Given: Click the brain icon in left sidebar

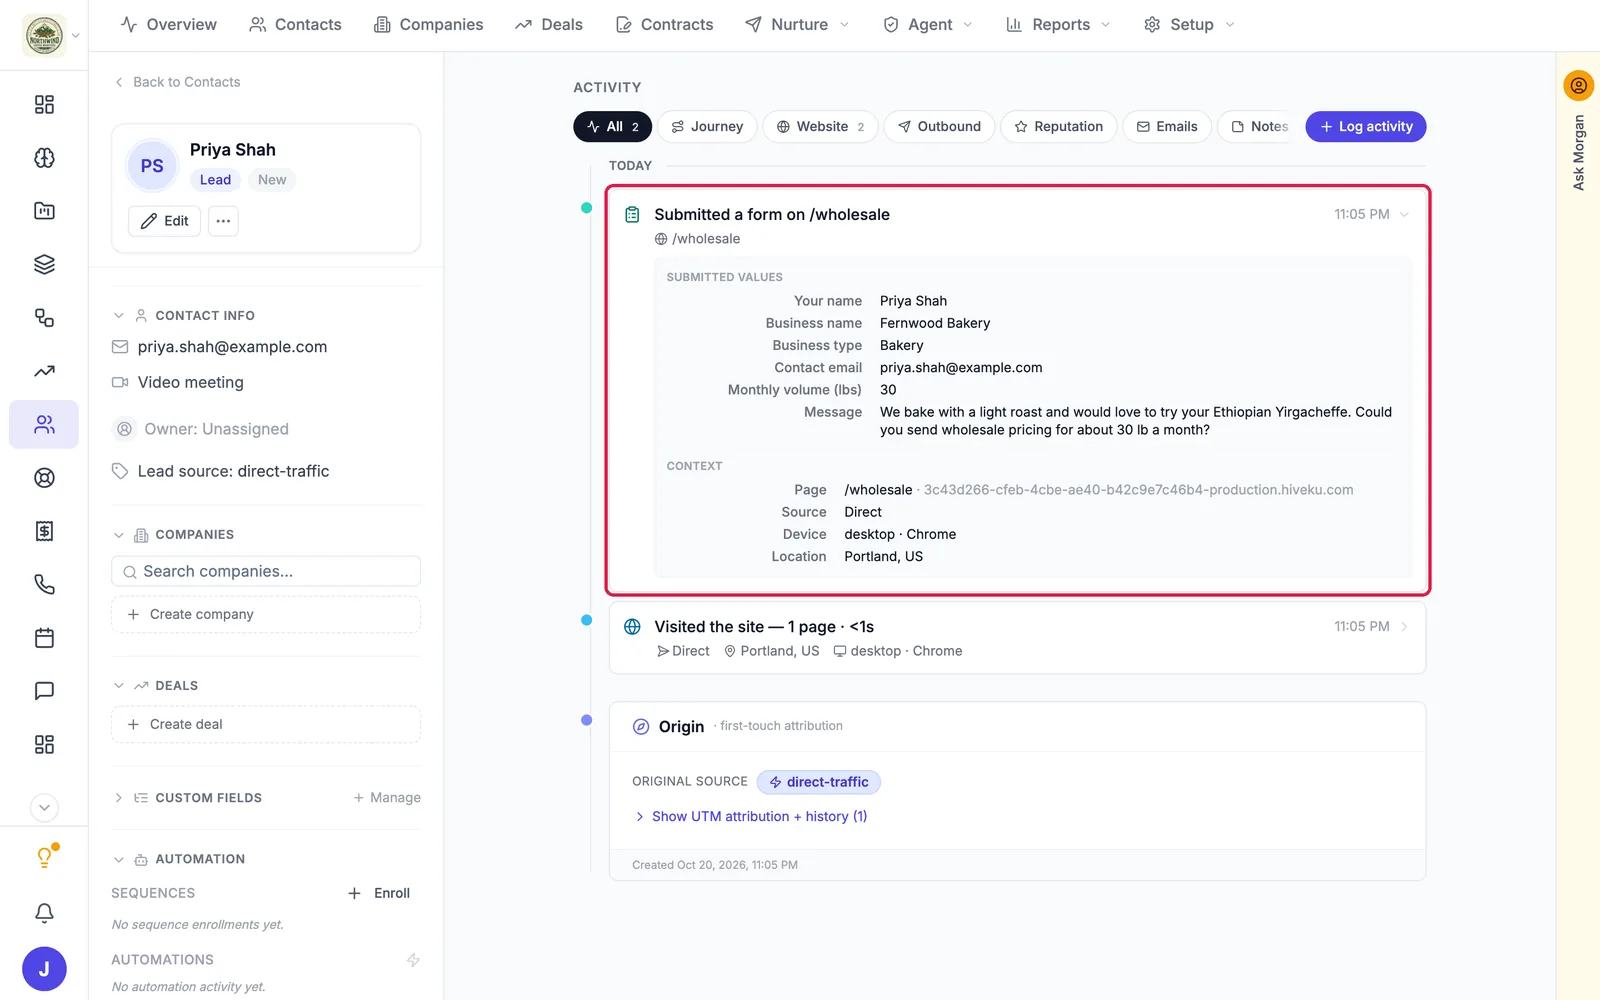Looking at the screenshot, I should pyautogui.click(x=44, y=158).
